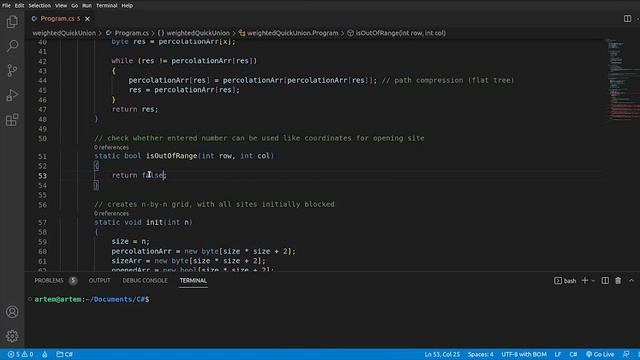The image size is (640, 360).
Task: Click 'size = n;' on line 59
Action: coord(130,242)
